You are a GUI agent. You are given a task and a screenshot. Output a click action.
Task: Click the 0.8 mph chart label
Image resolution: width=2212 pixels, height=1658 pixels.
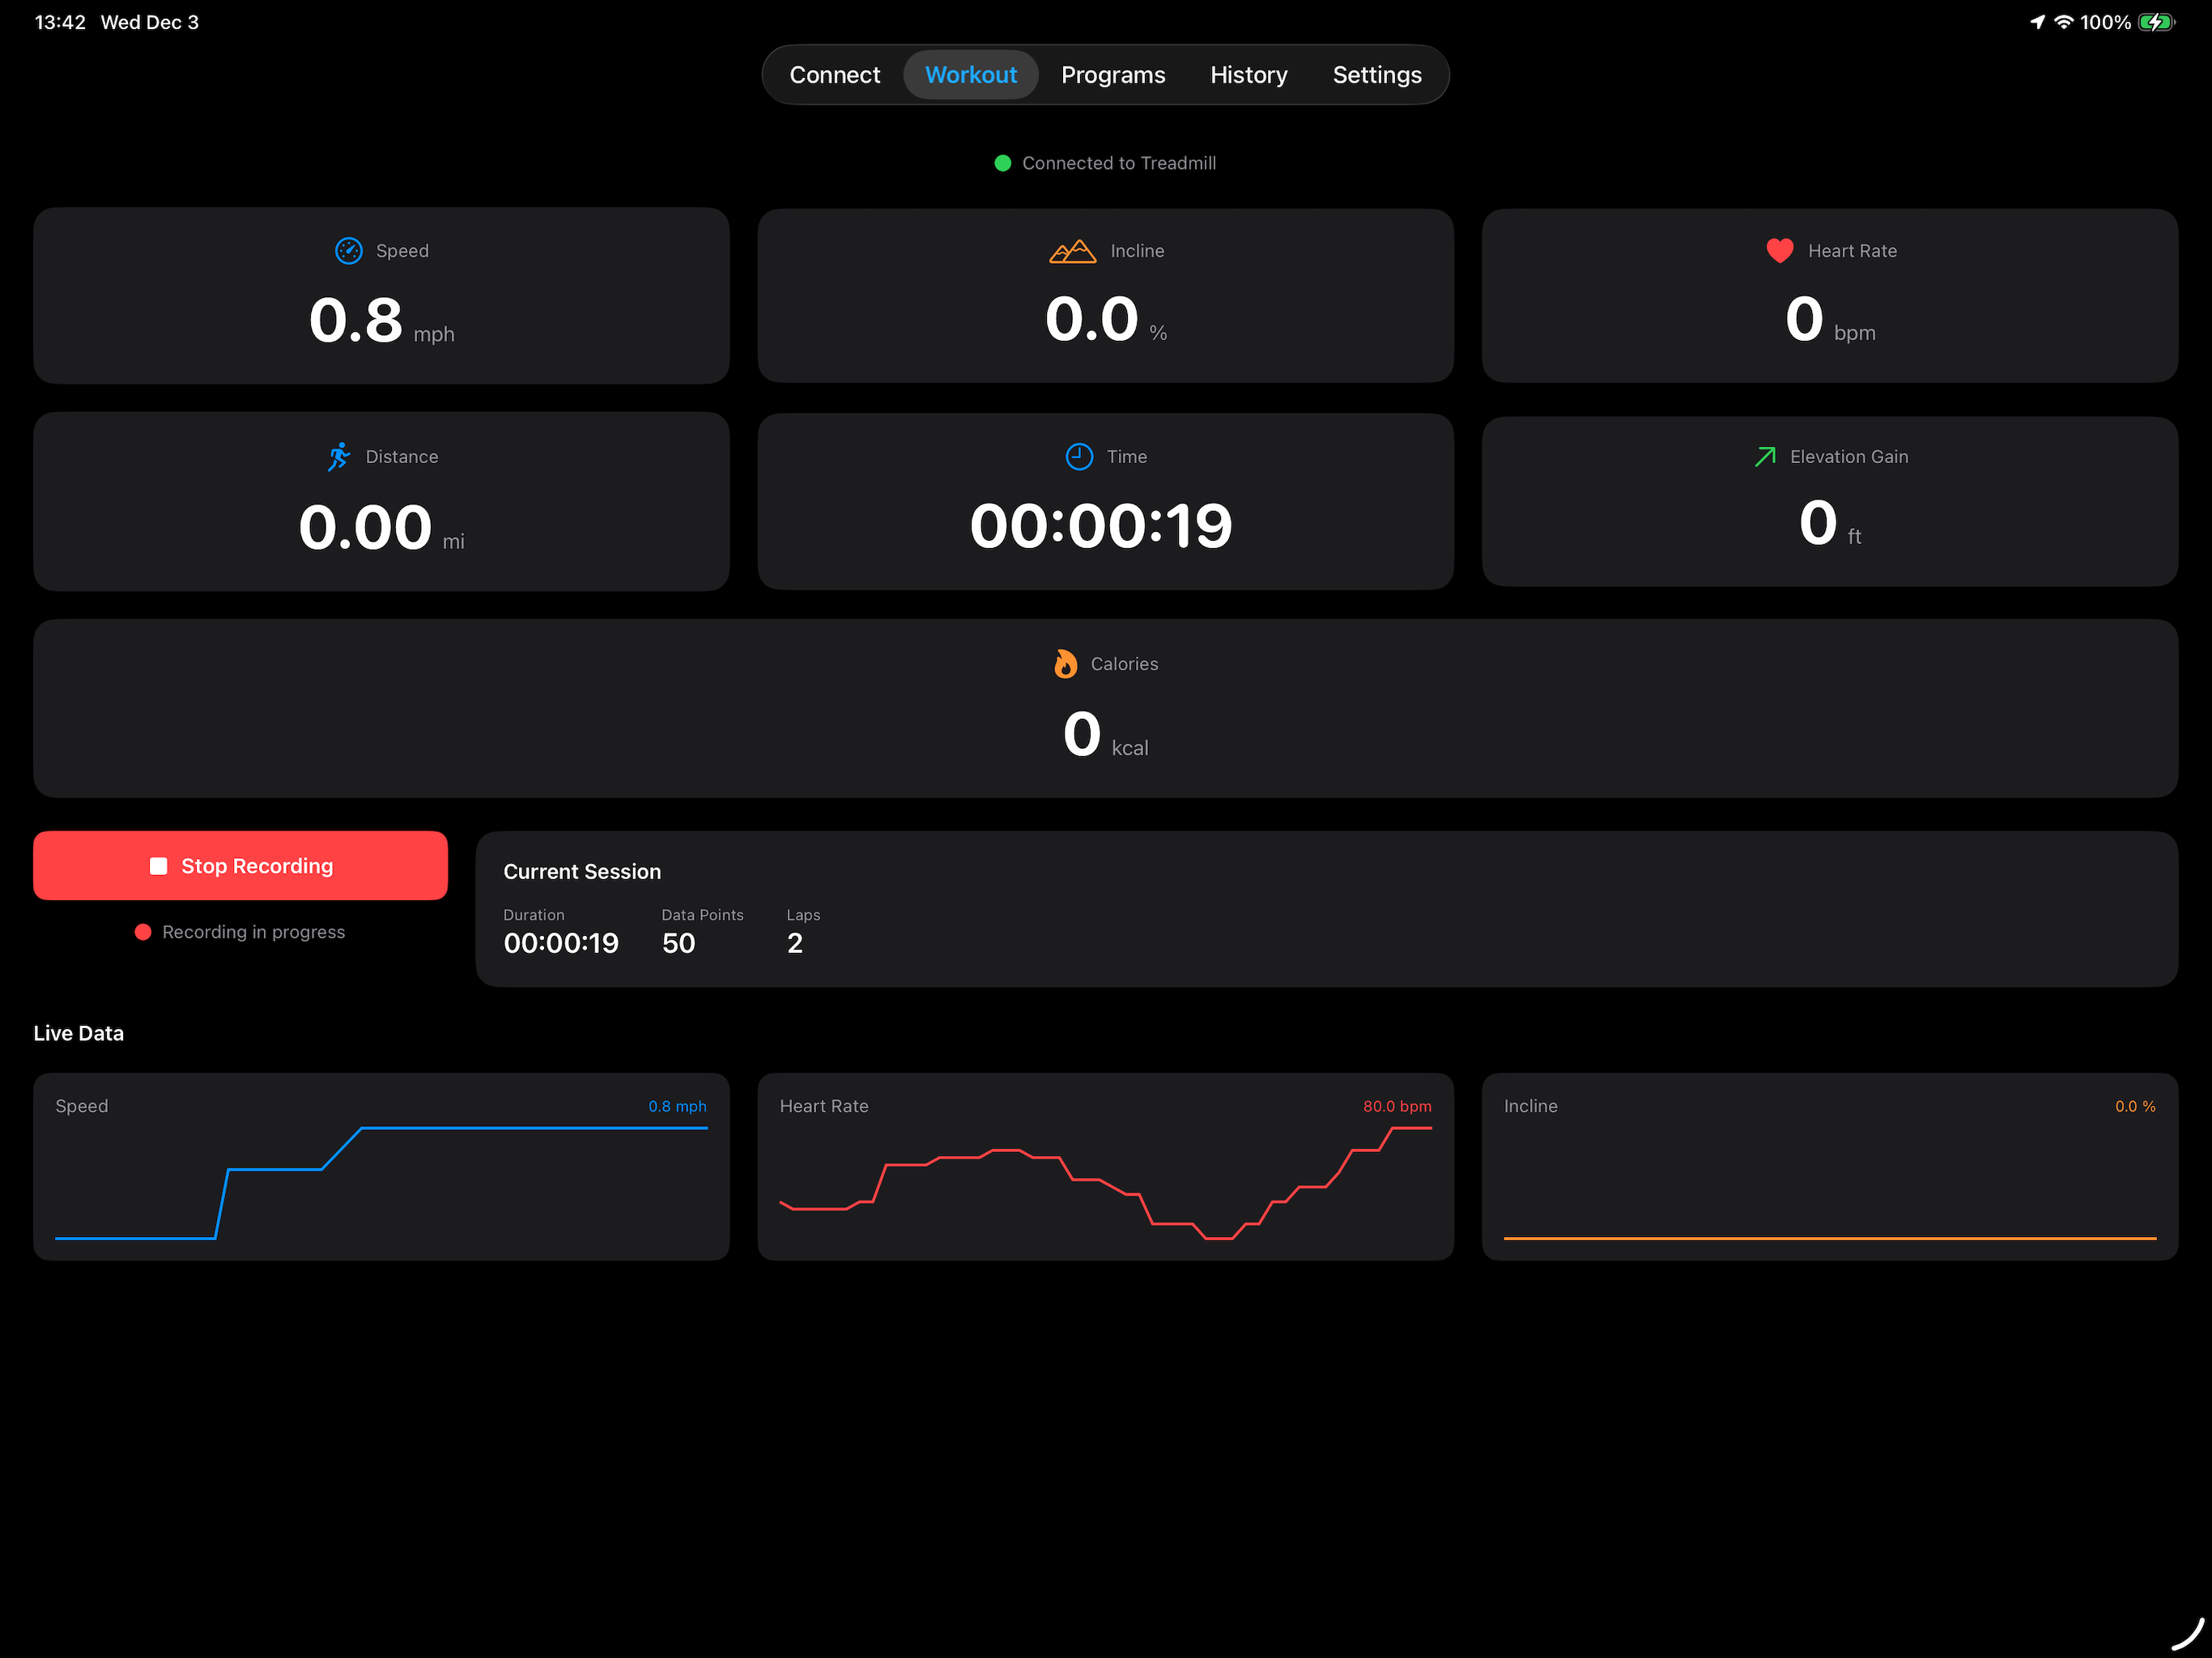pyautogui.click(x=677, y=1106)
